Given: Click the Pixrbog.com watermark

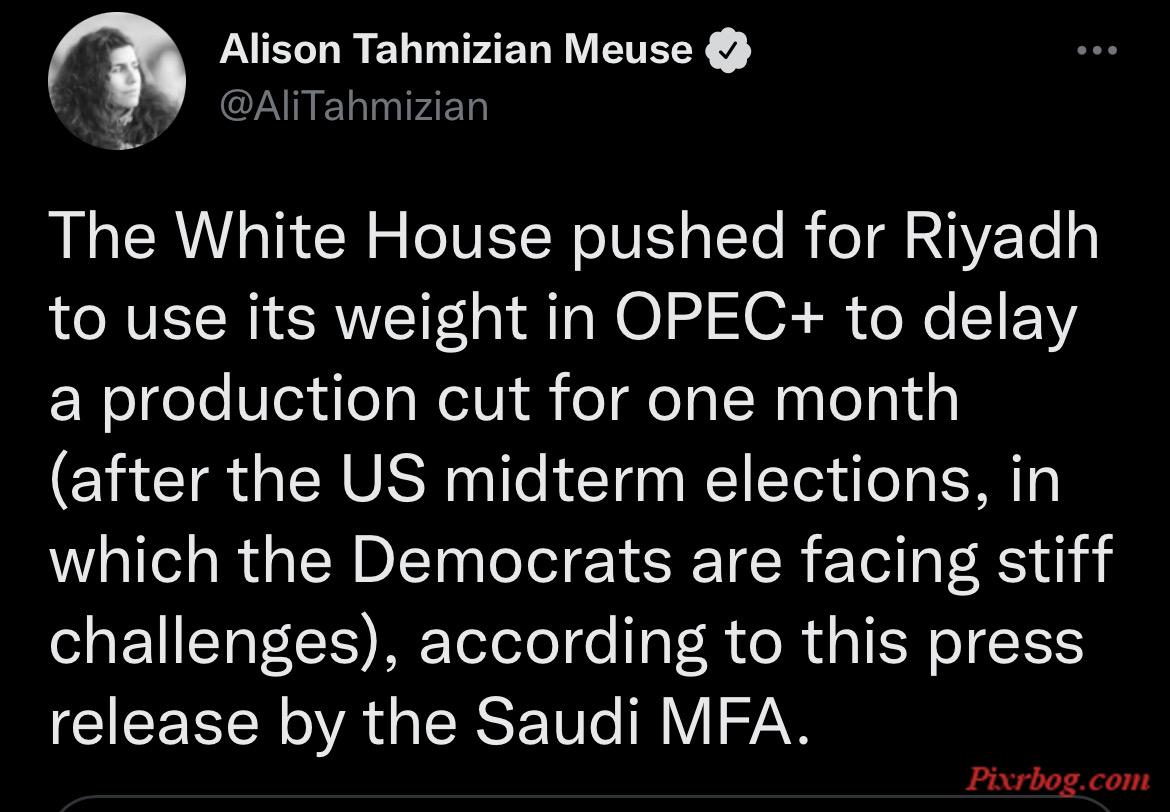Looking at the screenshot, I should (x=1057, y=780).
